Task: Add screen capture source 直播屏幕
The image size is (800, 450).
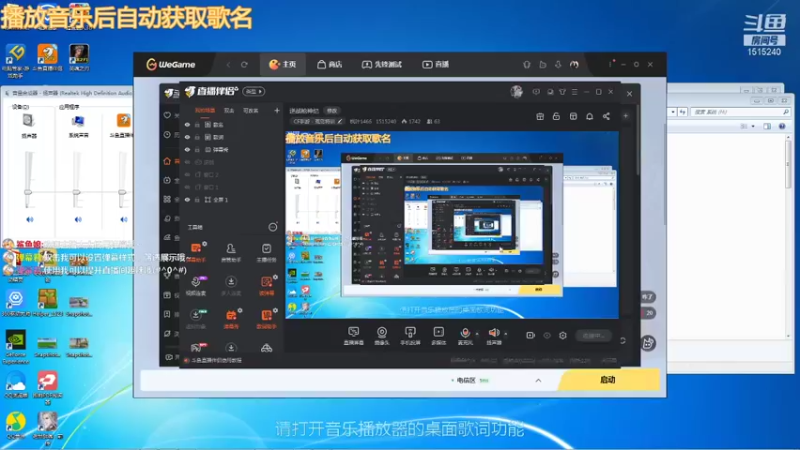Action: pyautogui.click(x=353, y=336)
